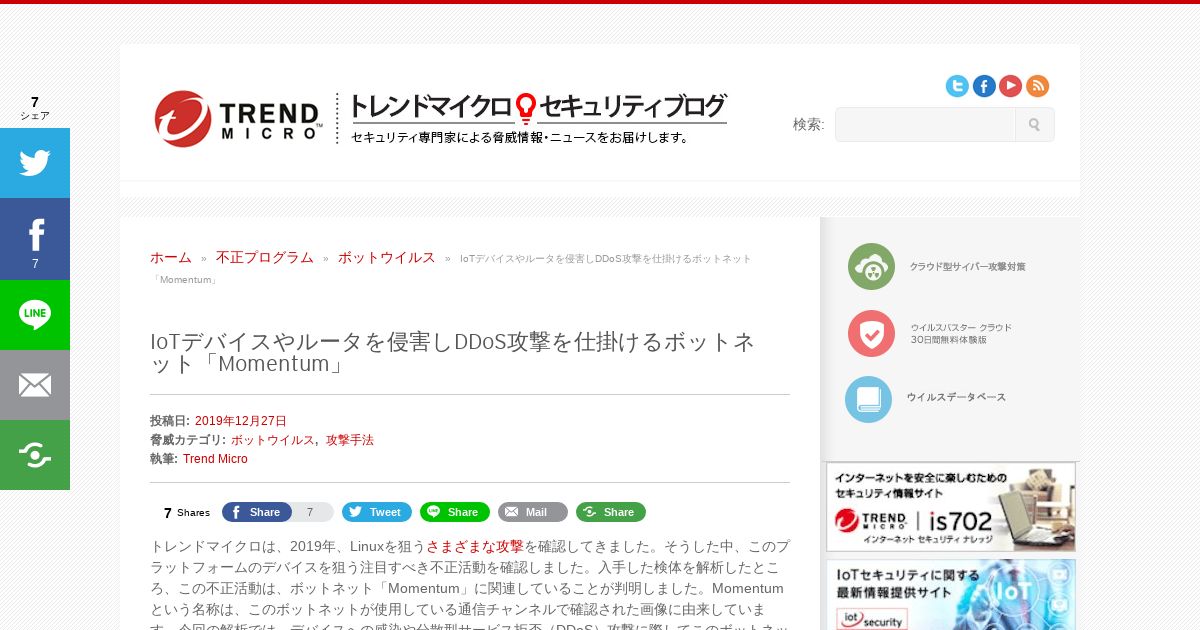Viewport: 1200px width, 630px height.
Task: Open ウイルスデータベース book icon
Action: pyautogui.click(x=868, y=399)
